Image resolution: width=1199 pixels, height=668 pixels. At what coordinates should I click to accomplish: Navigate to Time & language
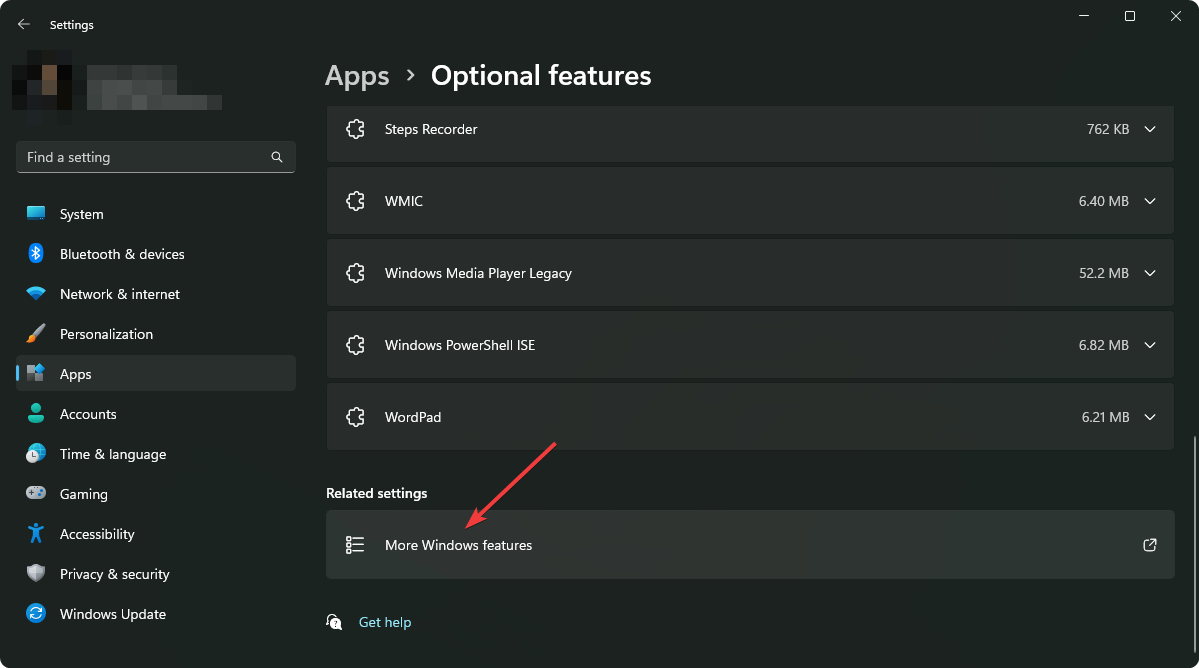pyautogui.click(x=156, y=454)
